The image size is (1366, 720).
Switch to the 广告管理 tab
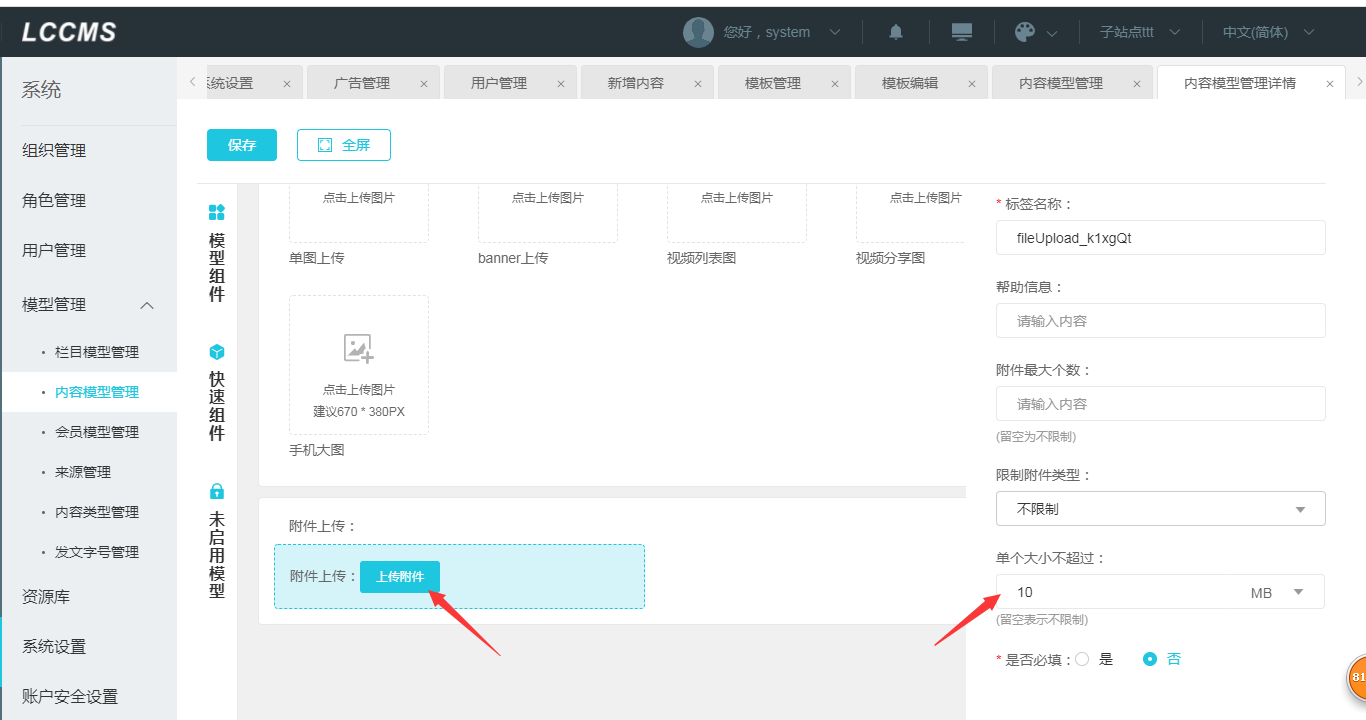(x=362, y=83)
